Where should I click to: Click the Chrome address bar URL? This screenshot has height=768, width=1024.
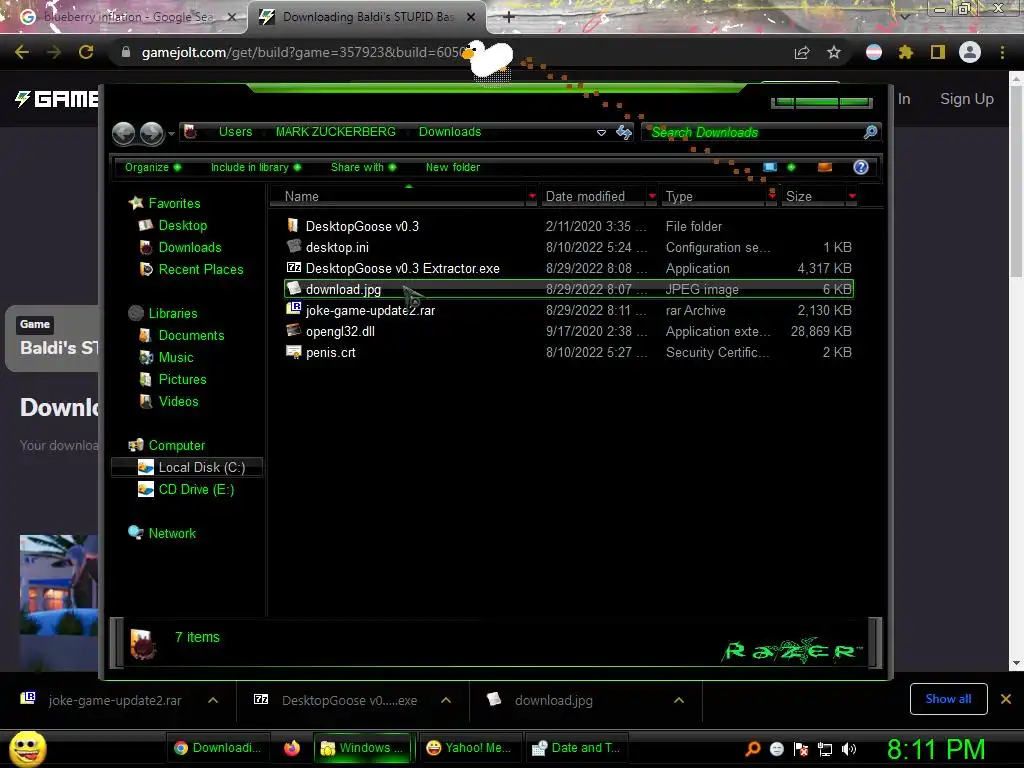point(304,52)
